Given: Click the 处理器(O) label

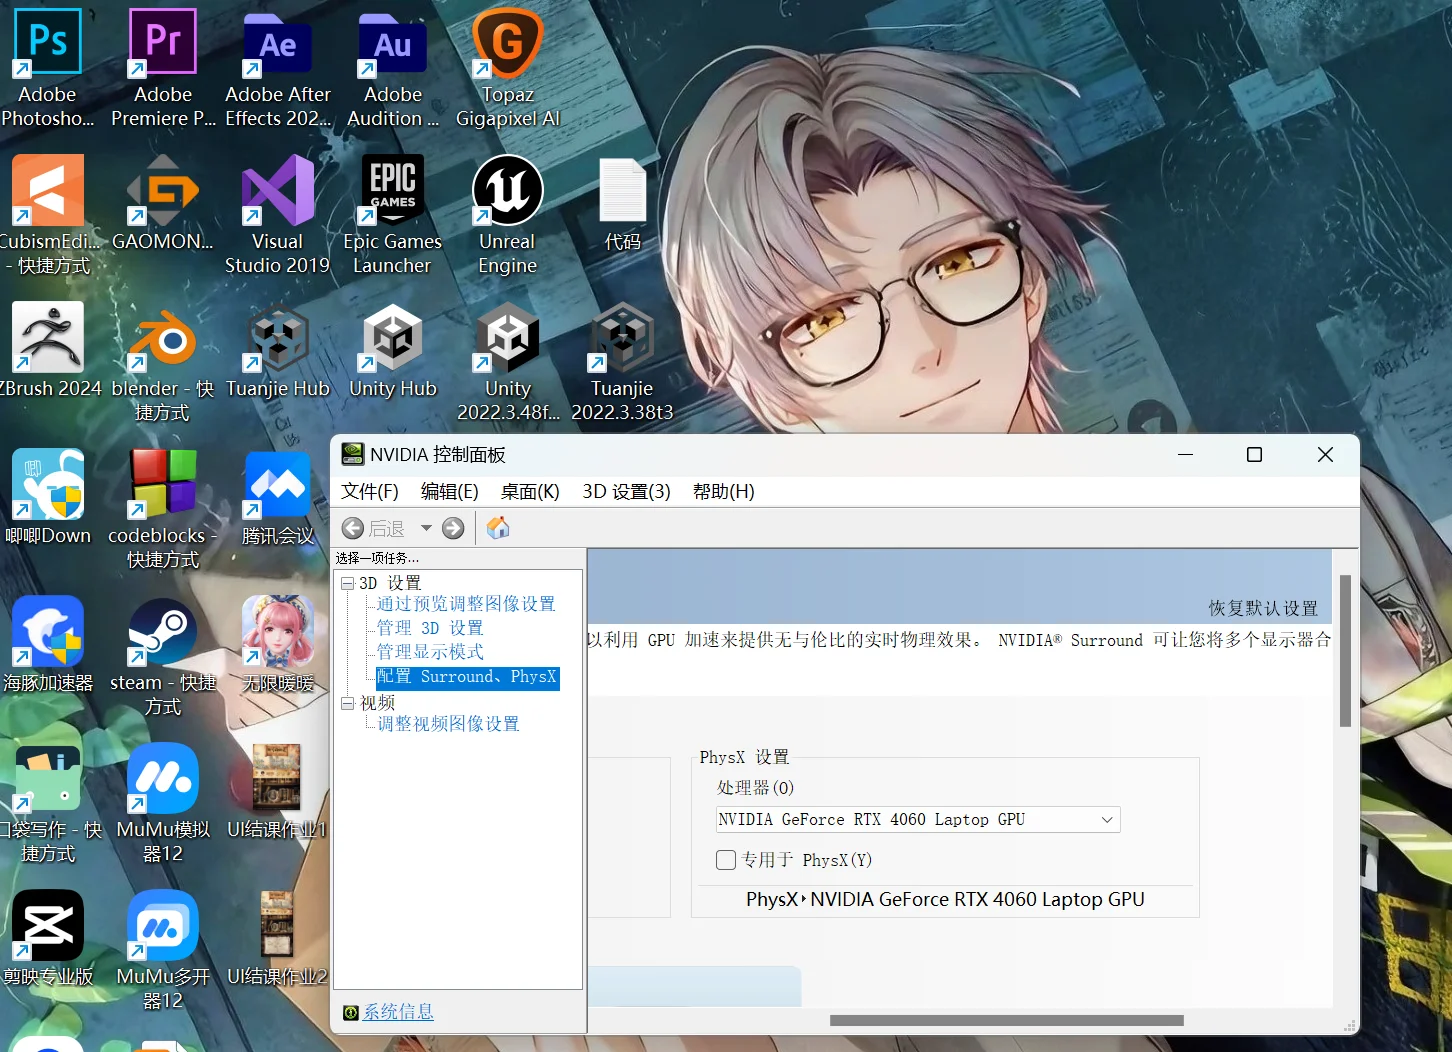Looking at the screenshot, I should click(755, 788).
